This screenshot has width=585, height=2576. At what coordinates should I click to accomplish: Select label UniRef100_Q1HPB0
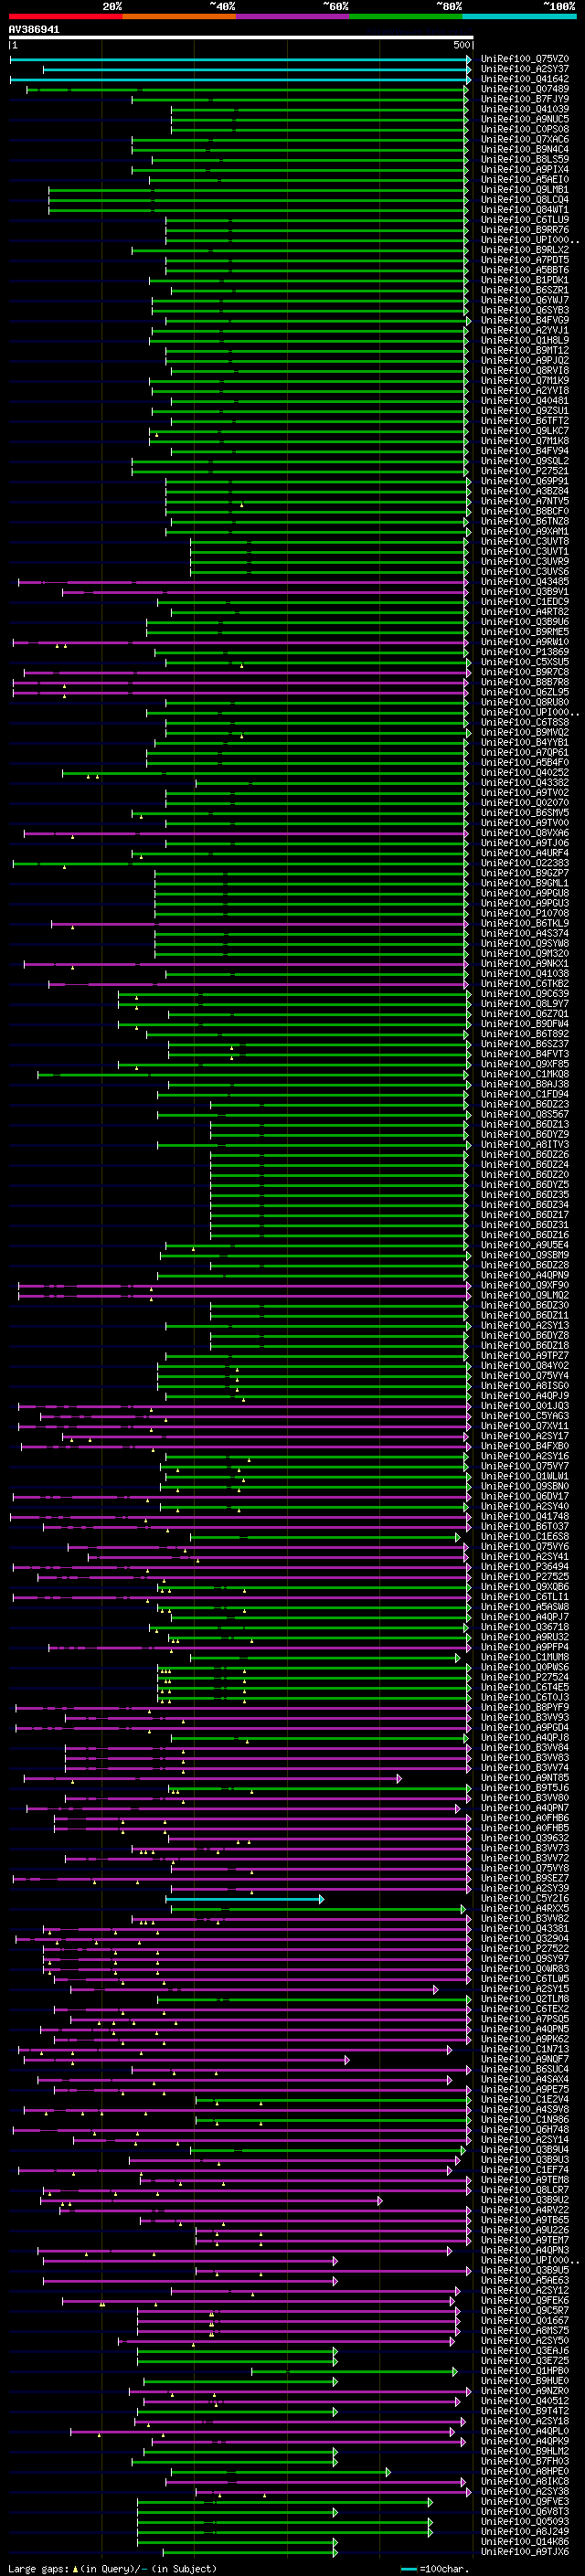pos(525,2371)
